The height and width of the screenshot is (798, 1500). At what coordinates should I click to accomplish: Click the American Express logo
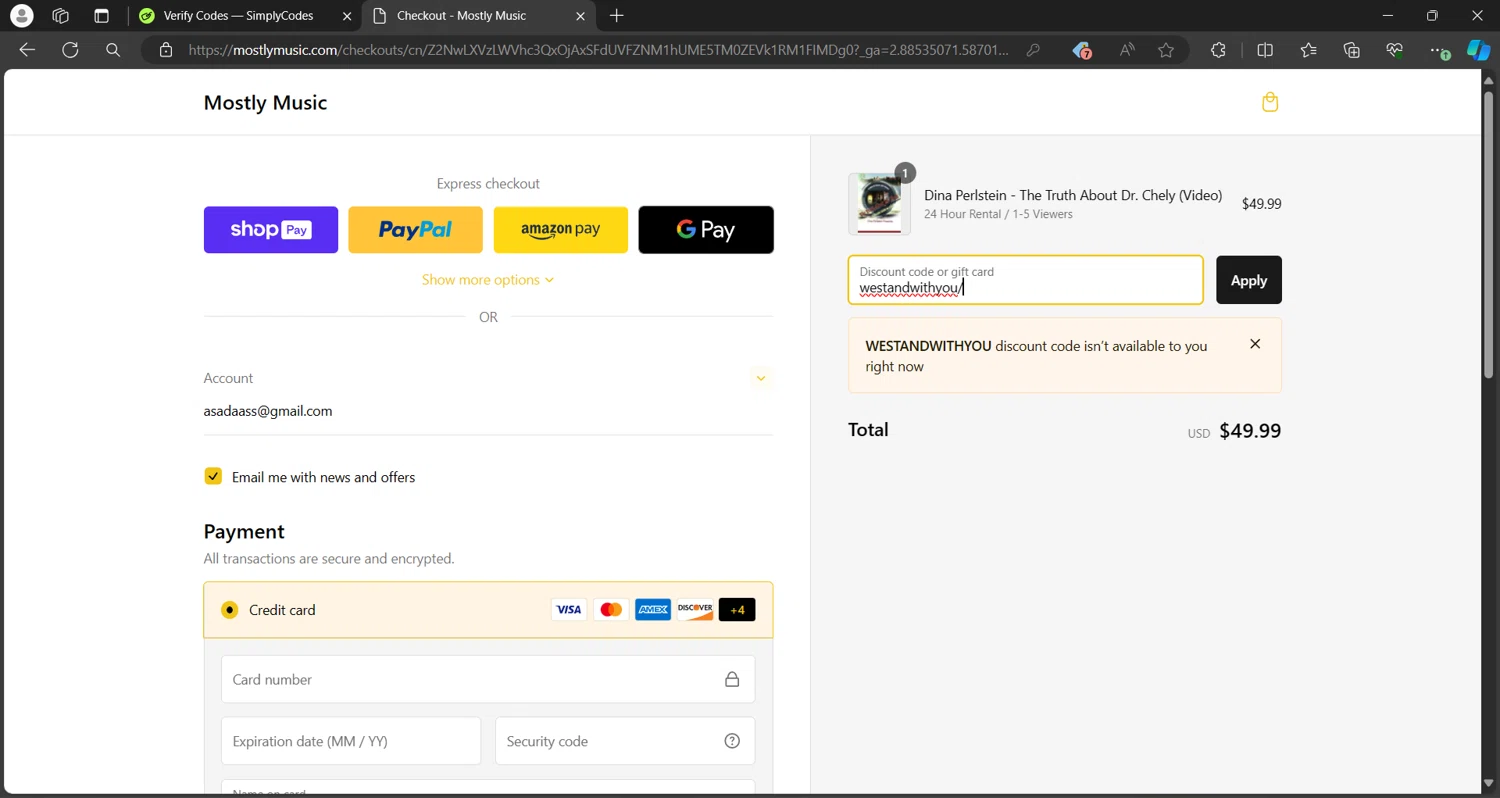coord(653,610)
